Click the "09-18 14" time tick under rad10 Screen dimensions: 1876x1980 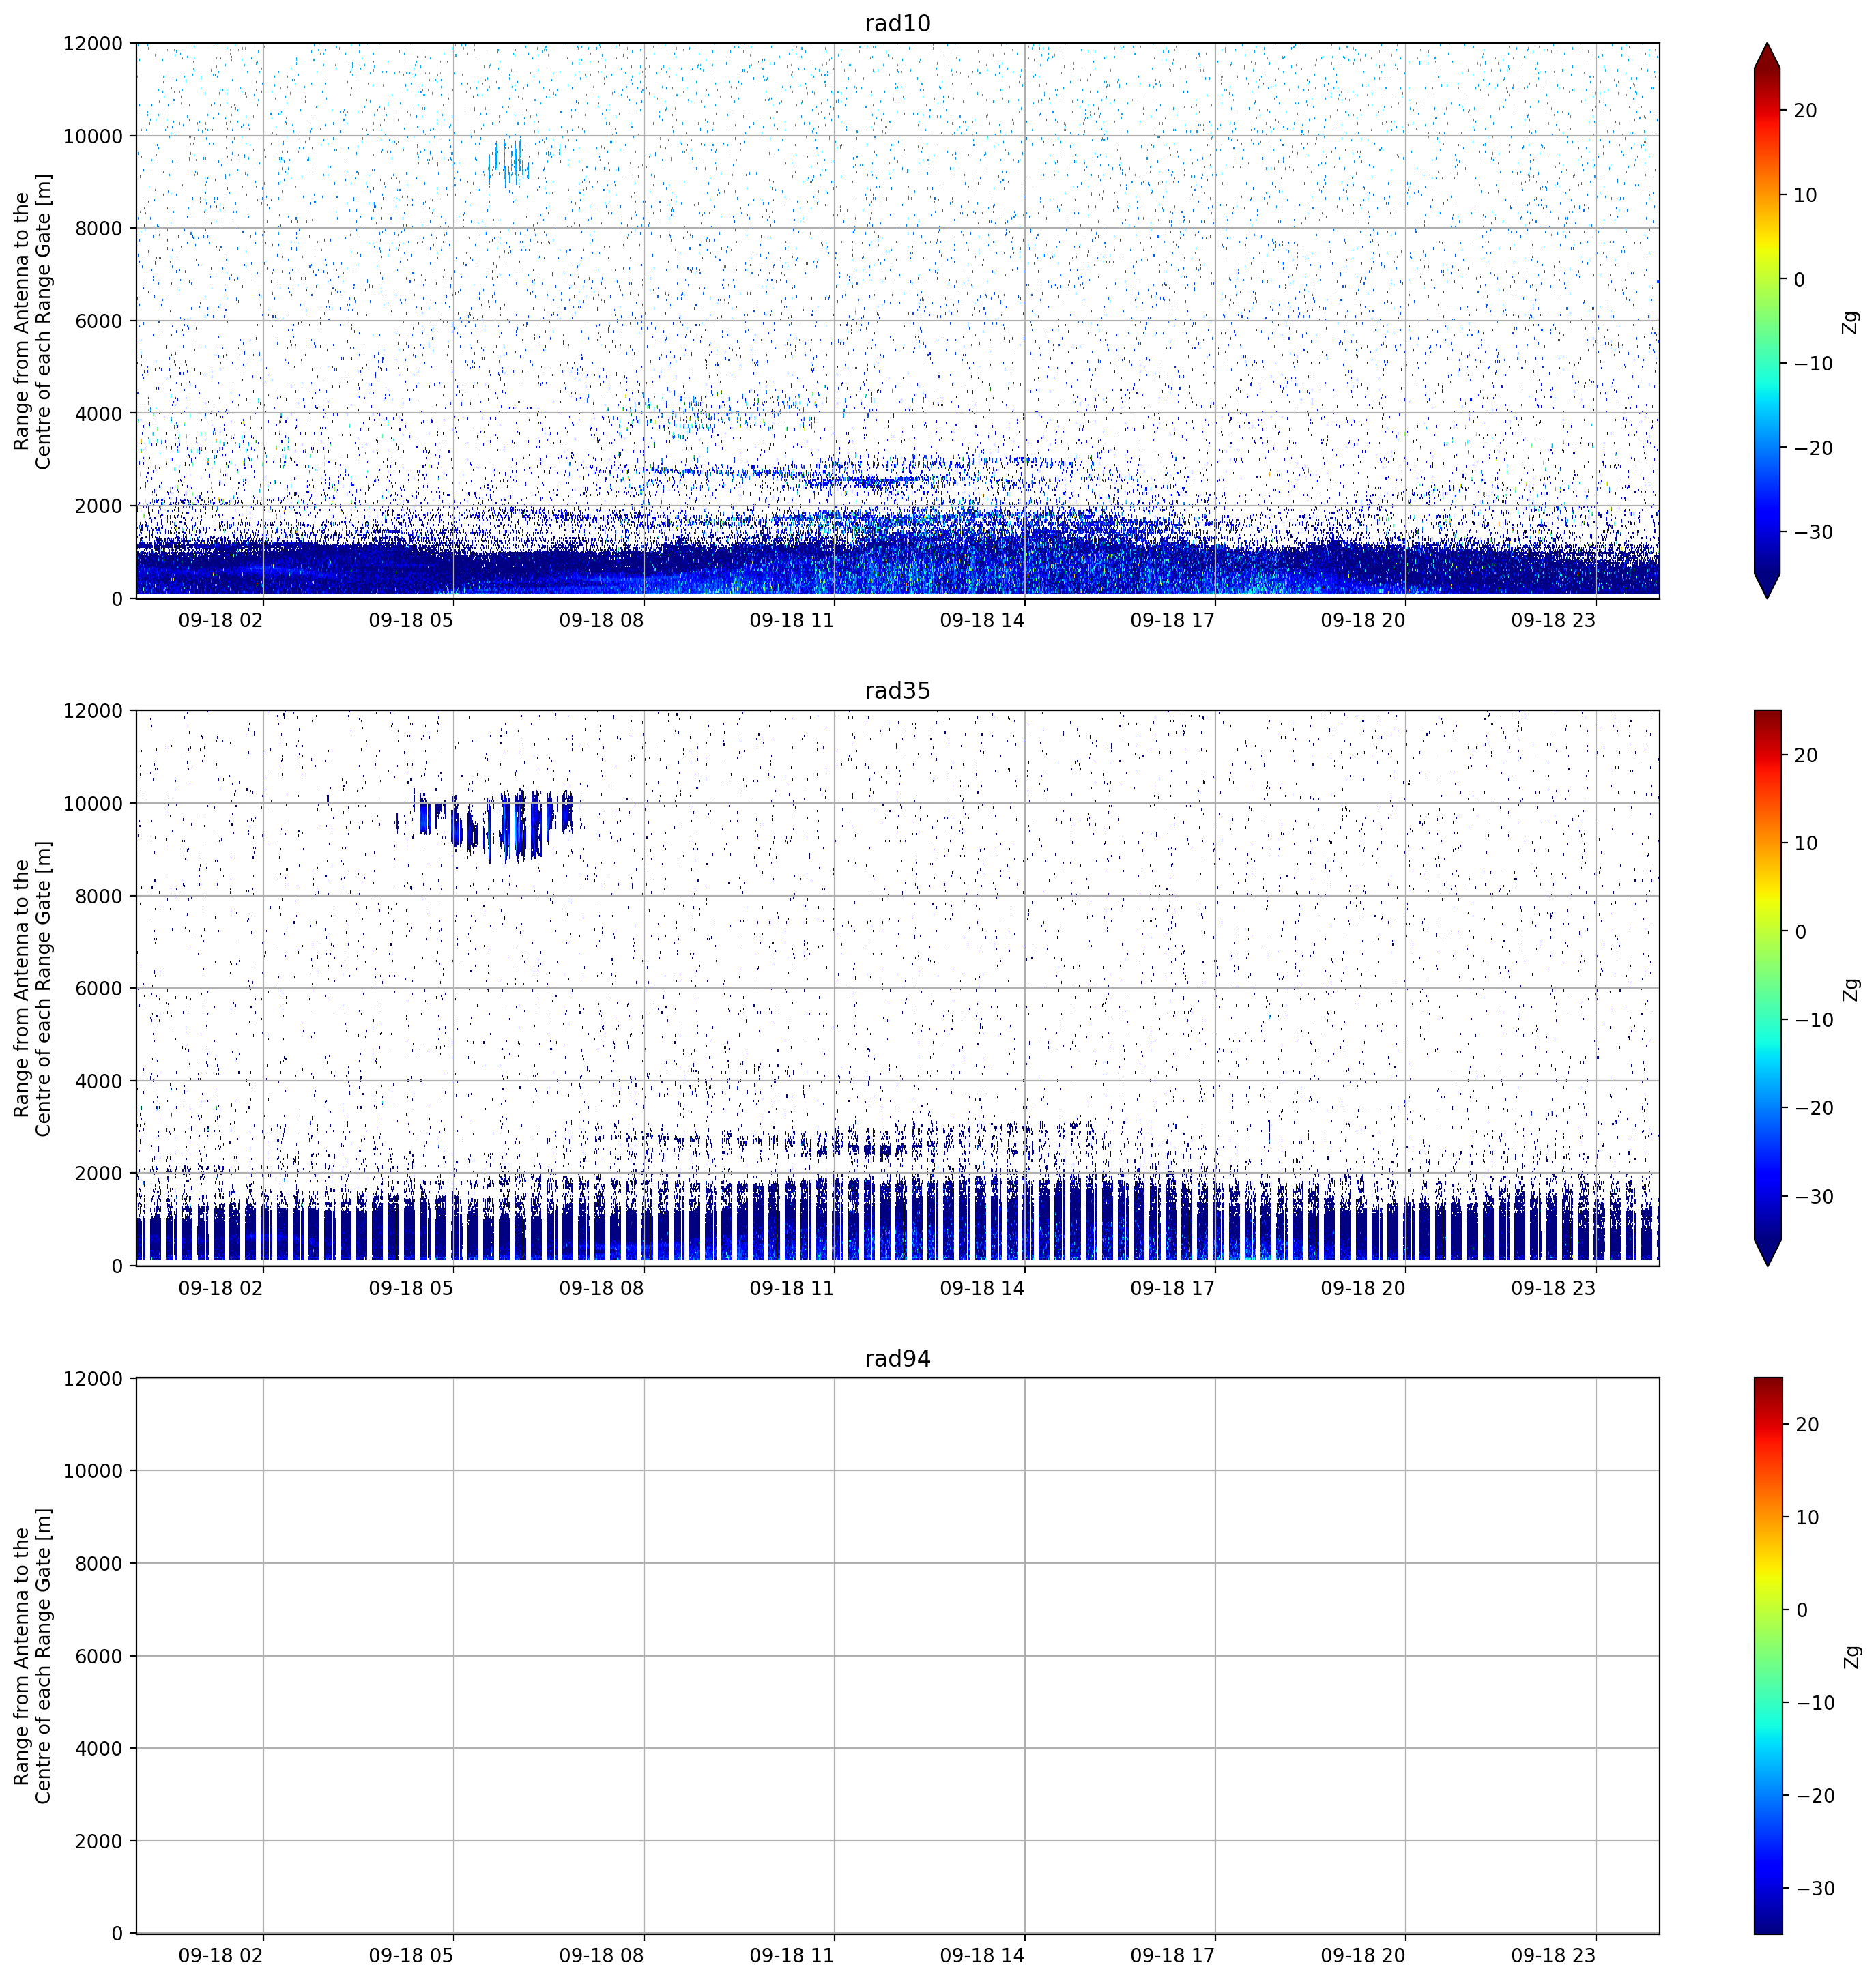click(982, 620)
